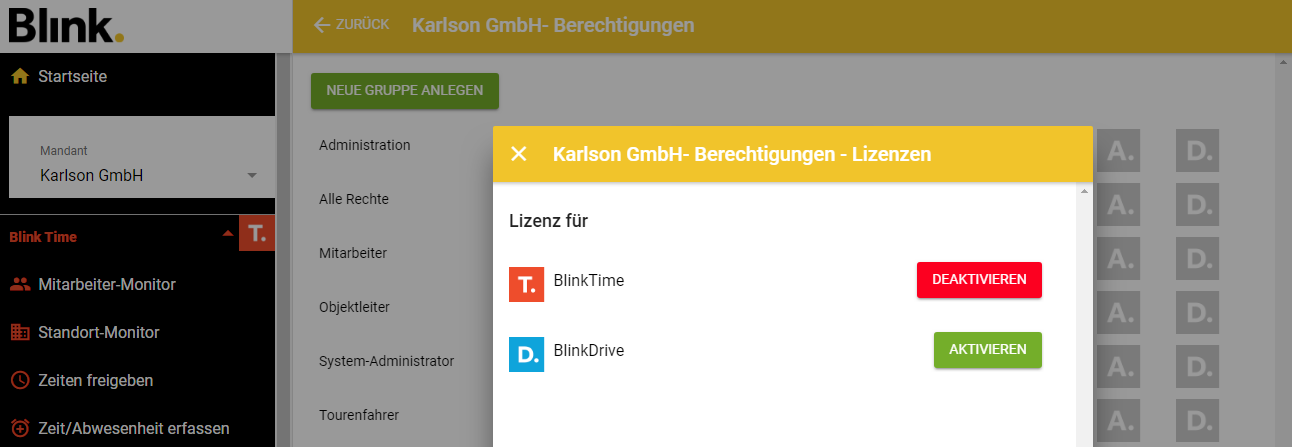Go to Startseite in the sidebar
Viewport: 1292px width, 447px height.
click(x=72, y=76)
